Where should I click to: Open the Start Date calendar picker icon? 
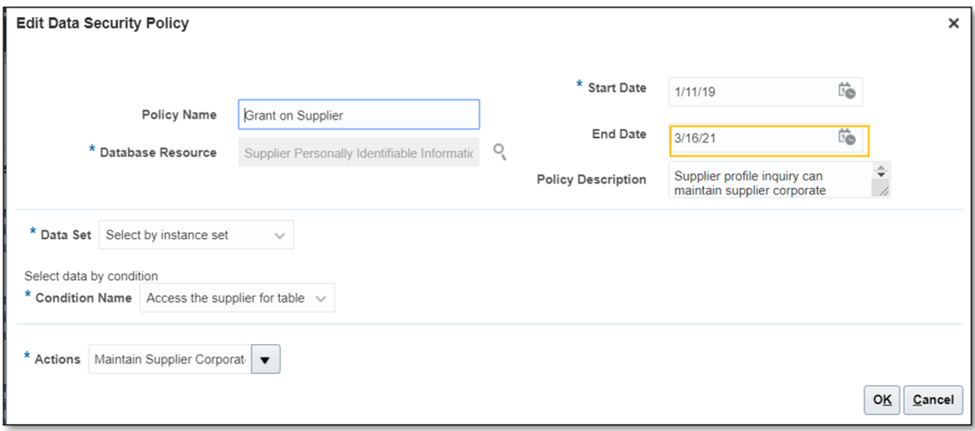[x=846, y=90]
